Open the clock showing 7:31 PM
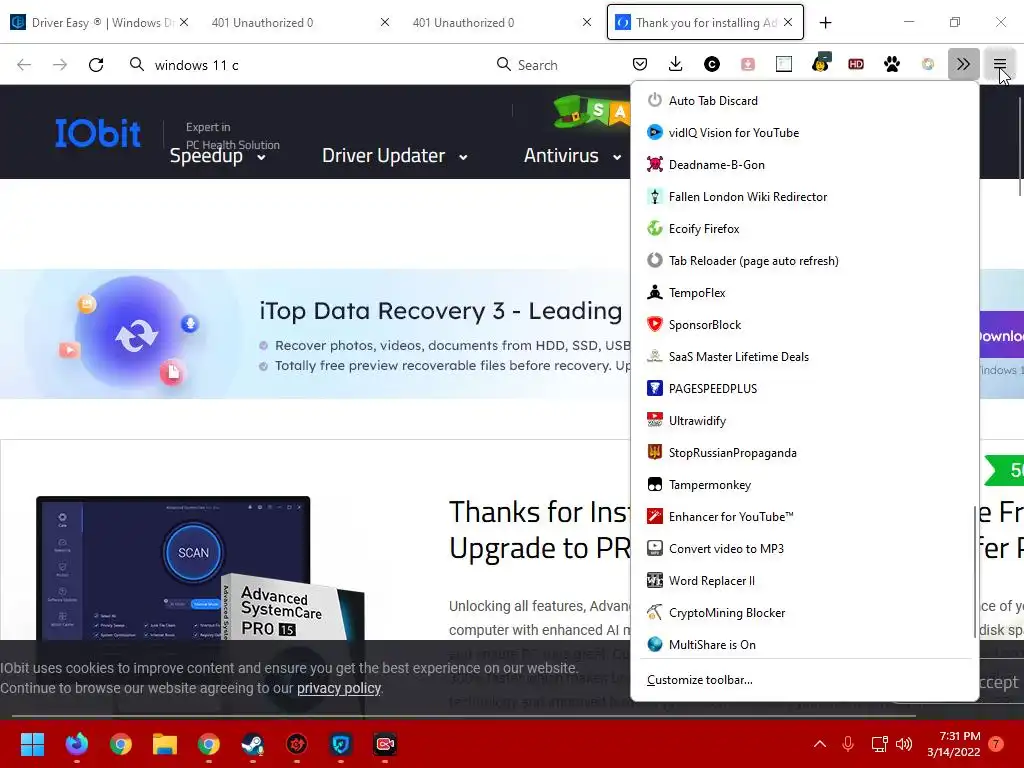 point(953,744)
